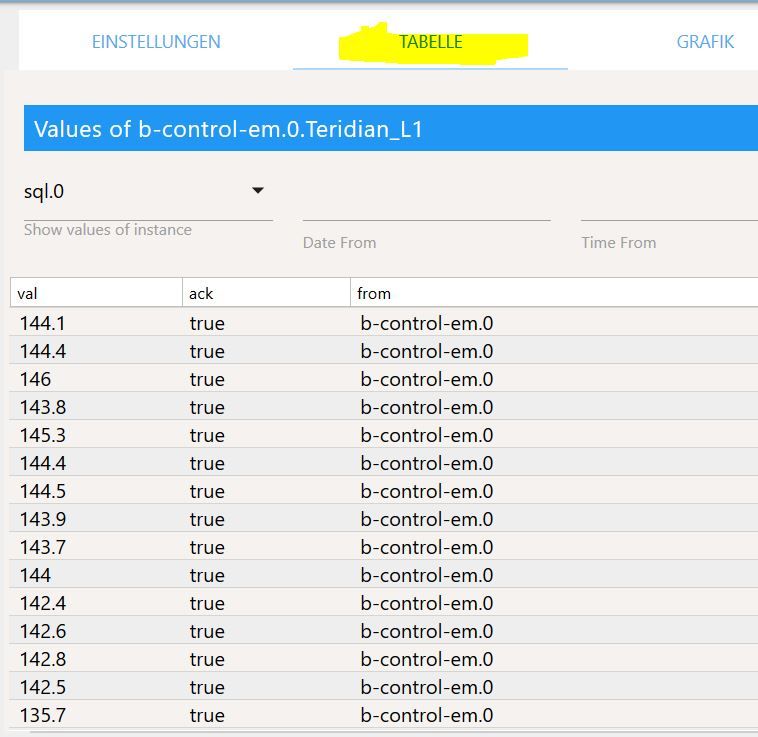Select the value 146 cell
This screenshot has width=758, height=737.
(x=35, y=379)
